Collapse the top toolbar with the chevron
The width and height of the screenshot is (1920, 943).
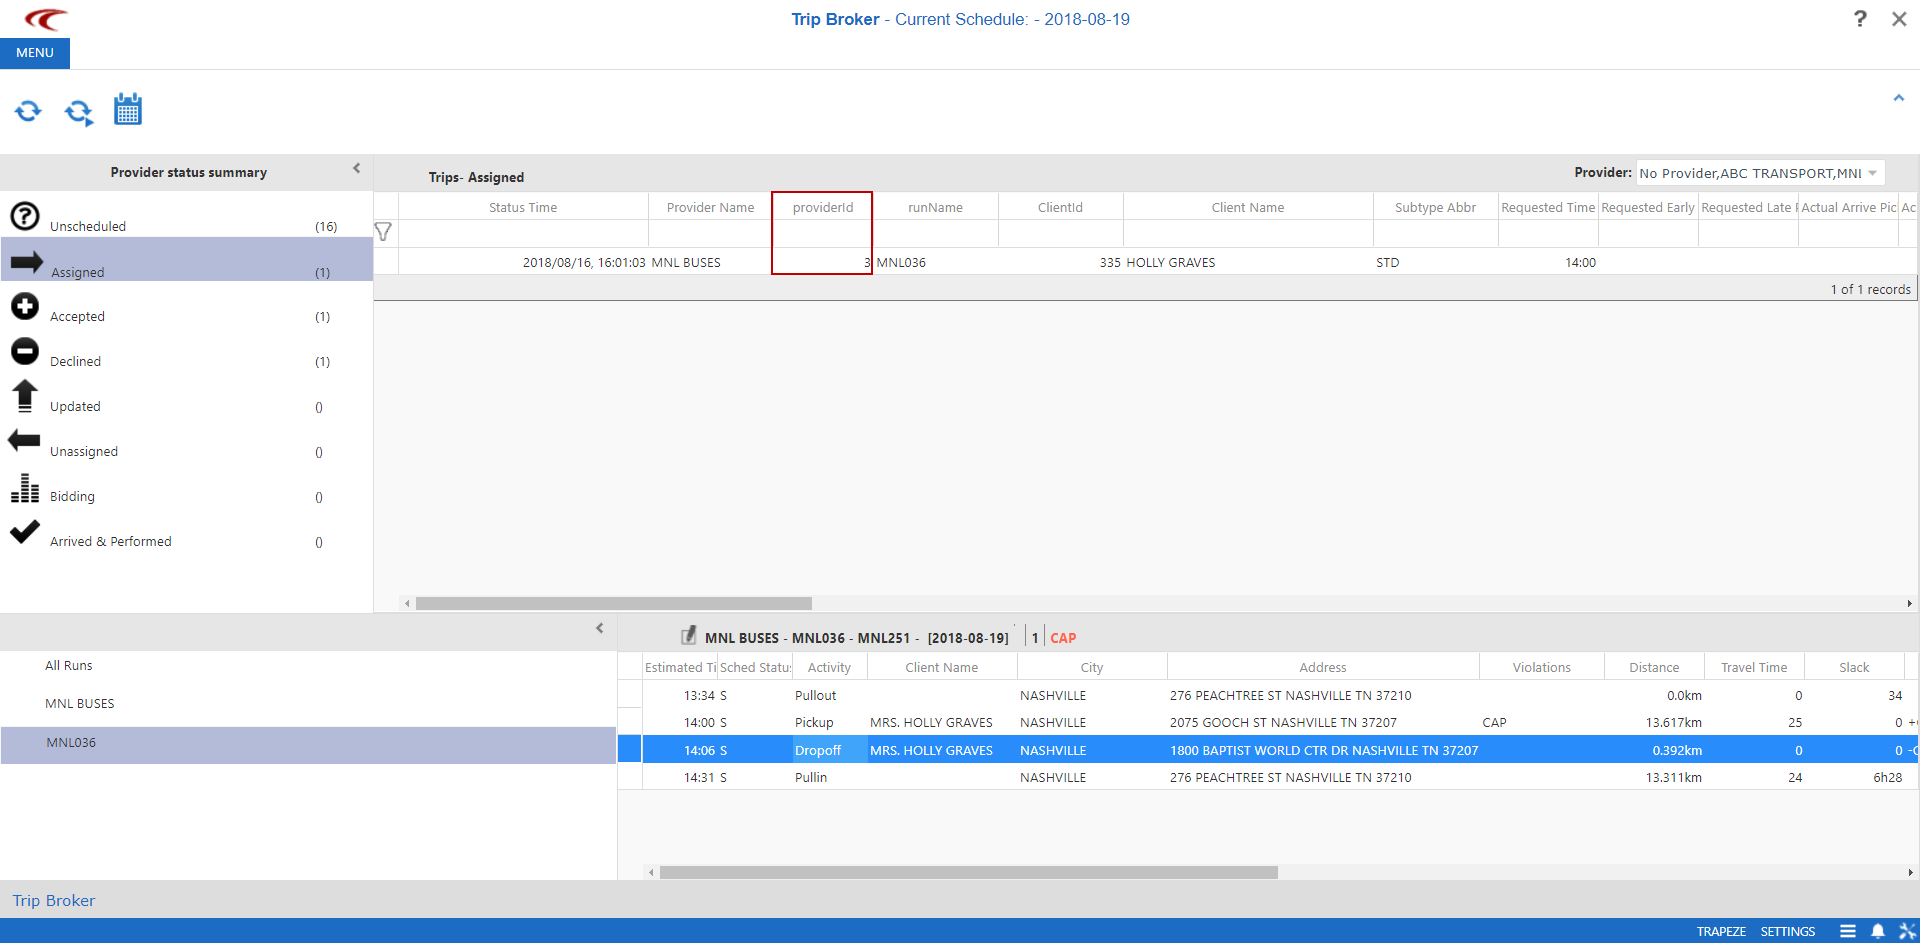[x=1898, y=98]
